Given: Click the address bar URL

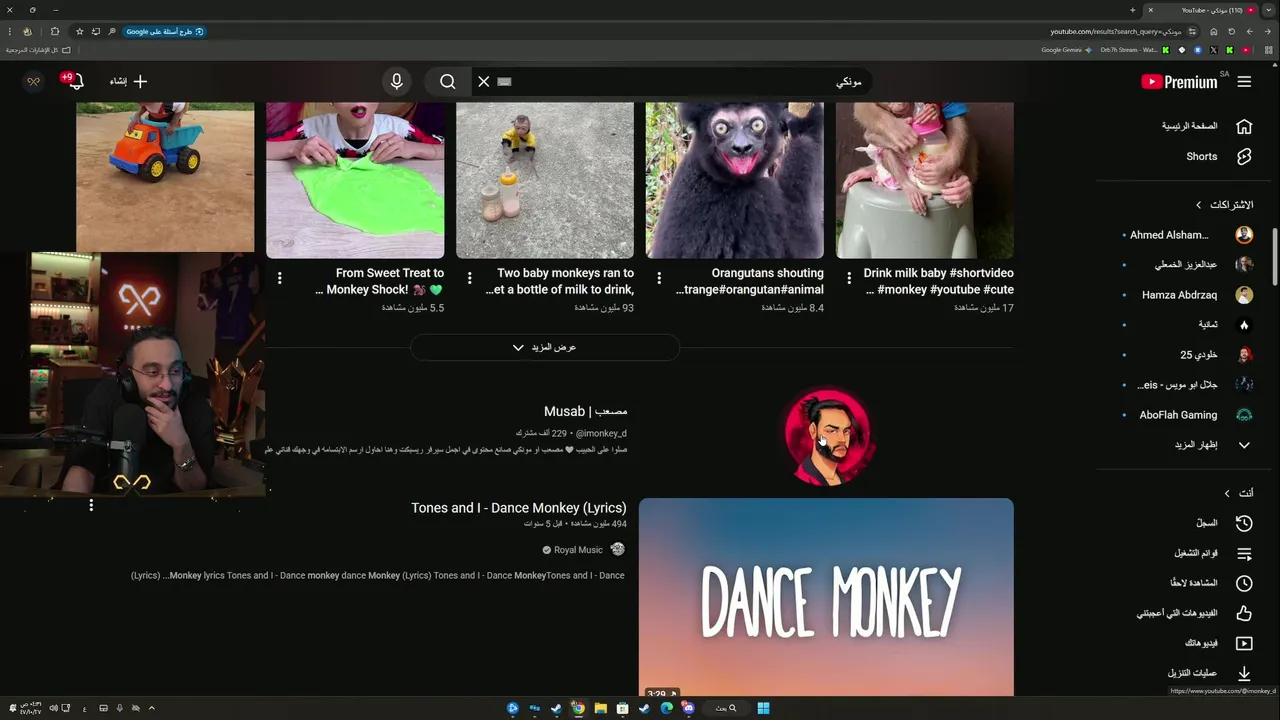Looking at the screenshot, I should [1116, 31].
